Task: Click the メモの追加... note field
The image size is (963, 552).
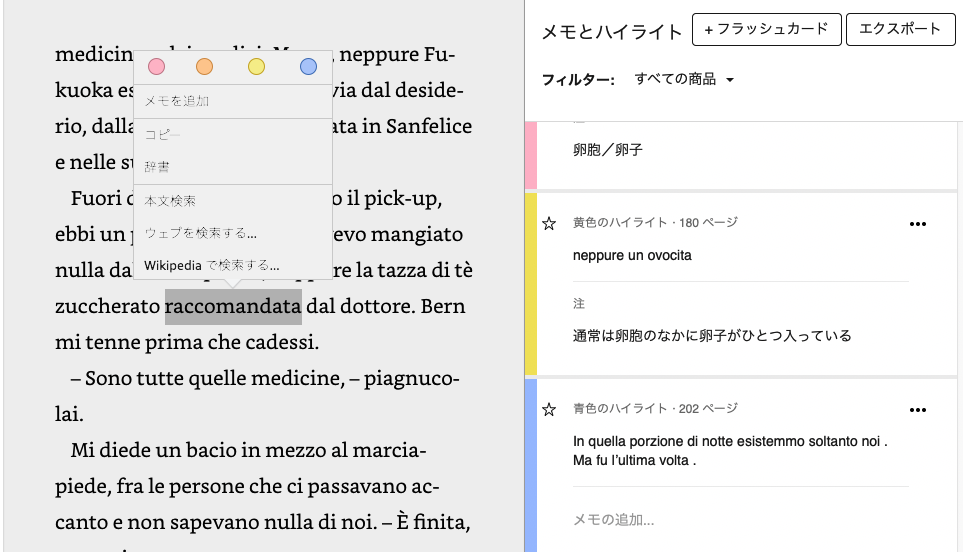Action: pos(613,520)
